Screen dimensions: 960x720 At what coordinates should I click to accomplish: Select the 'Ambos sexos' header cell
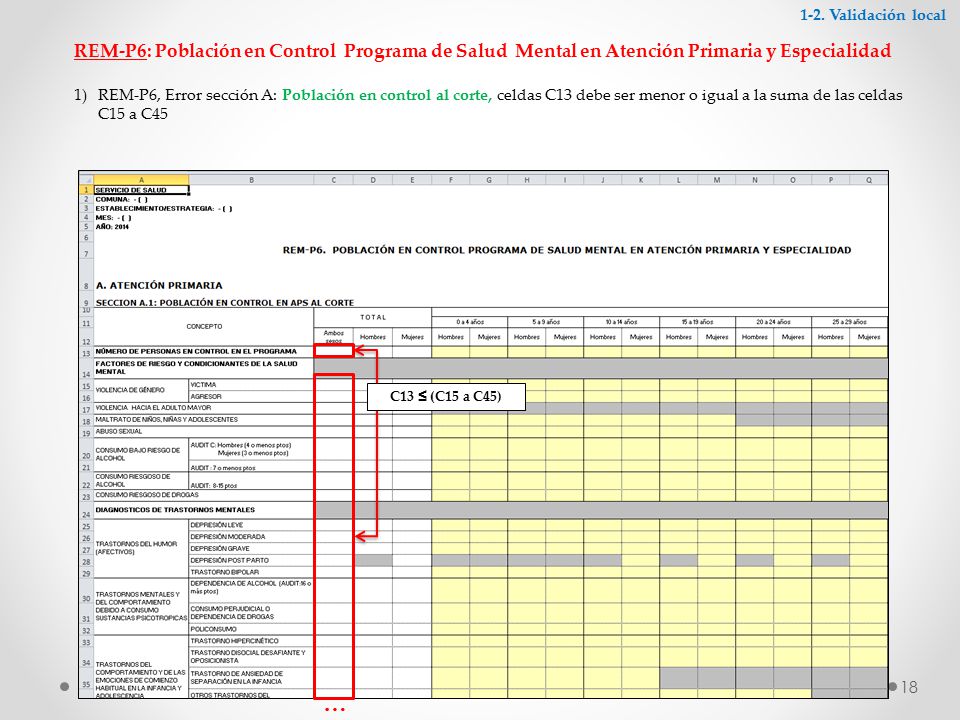click(x=334, y=336)
